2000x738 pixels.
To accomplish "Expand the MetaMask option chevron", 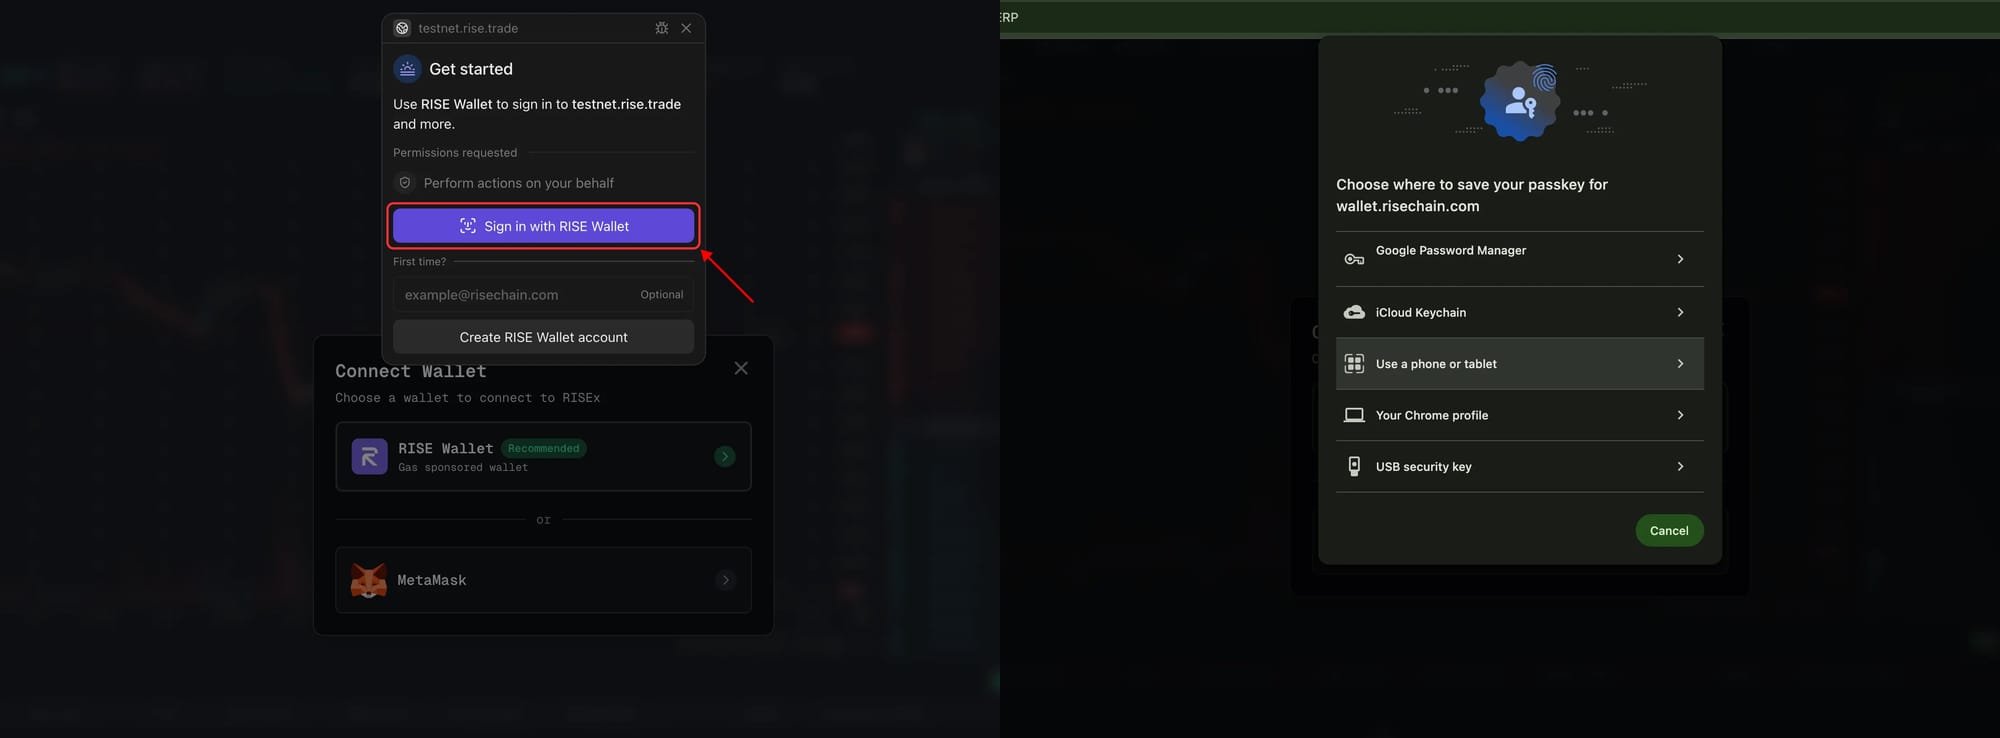I will pos(725,580).
